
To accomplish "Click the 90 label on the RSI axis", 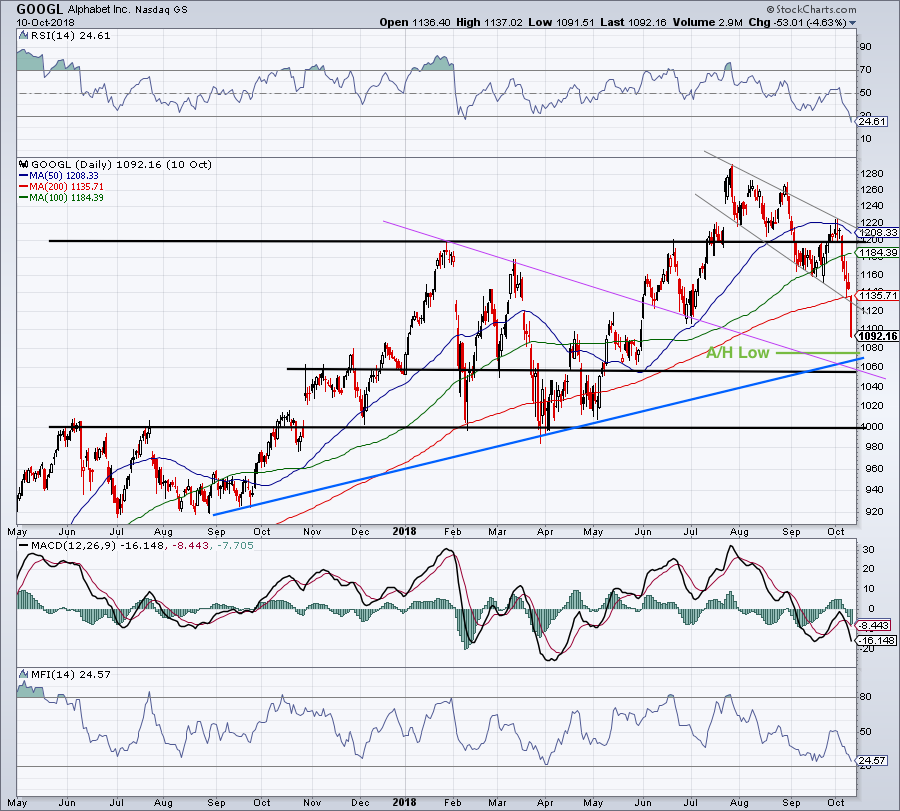I will [x=866, y=47].
